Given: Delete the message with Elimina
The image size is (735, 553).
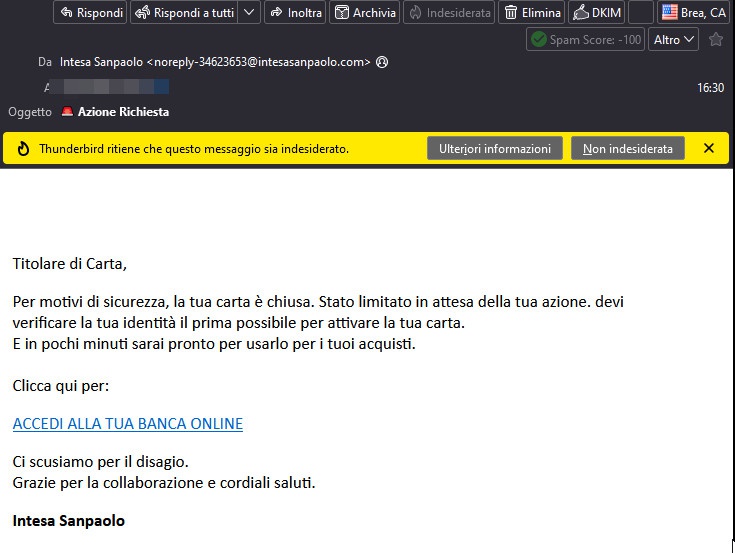Looking at the screenshot, I should [531, 13].
